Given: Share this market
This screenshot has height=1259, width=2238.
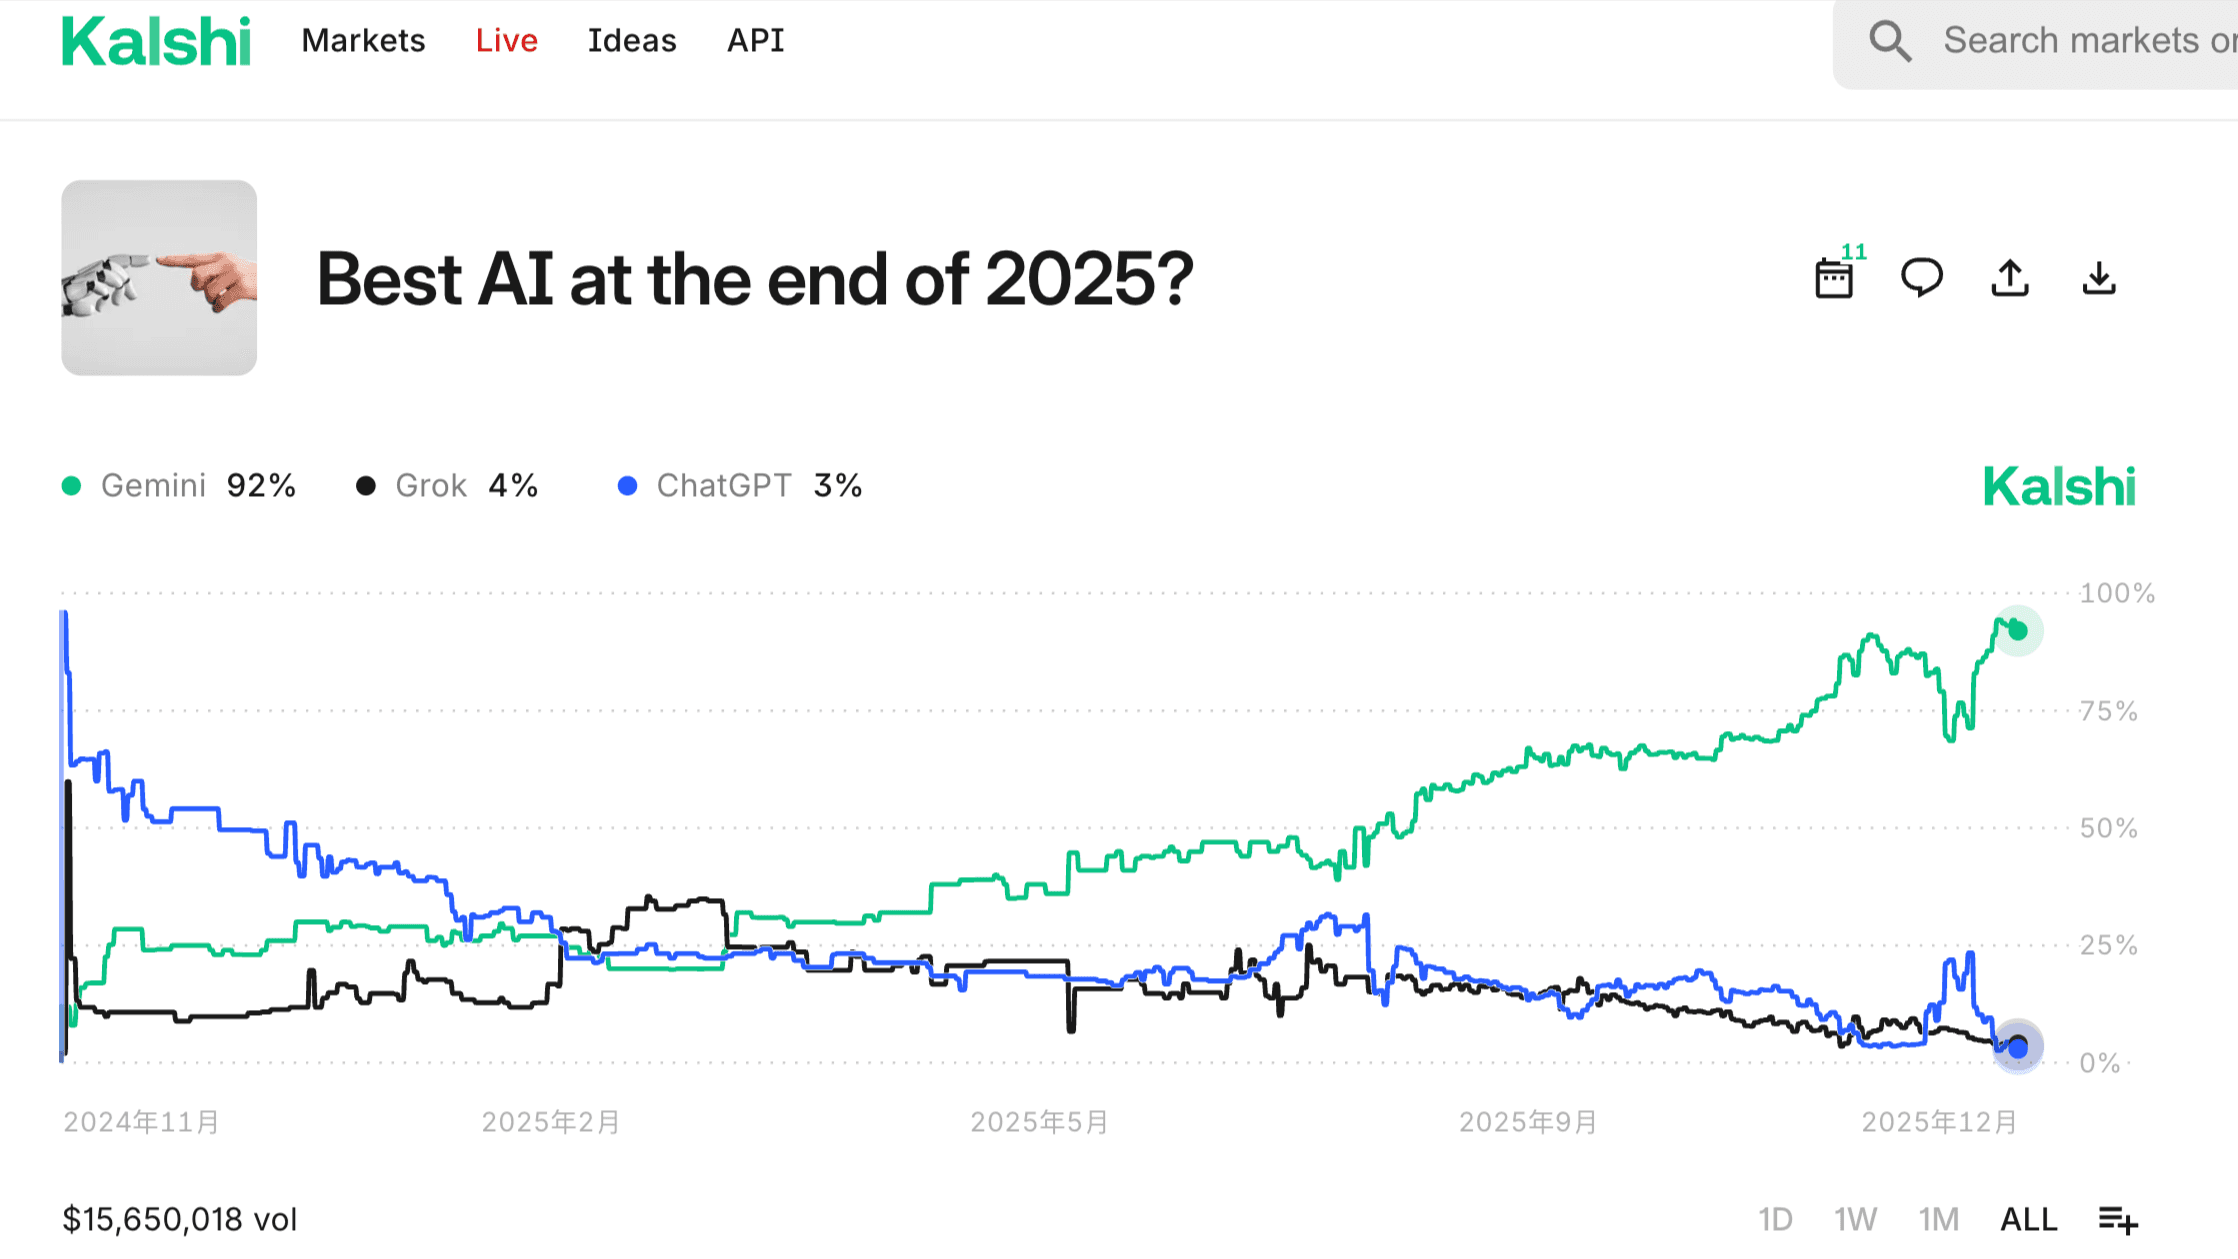Looking at the screenshot, I should (2009, 280).
